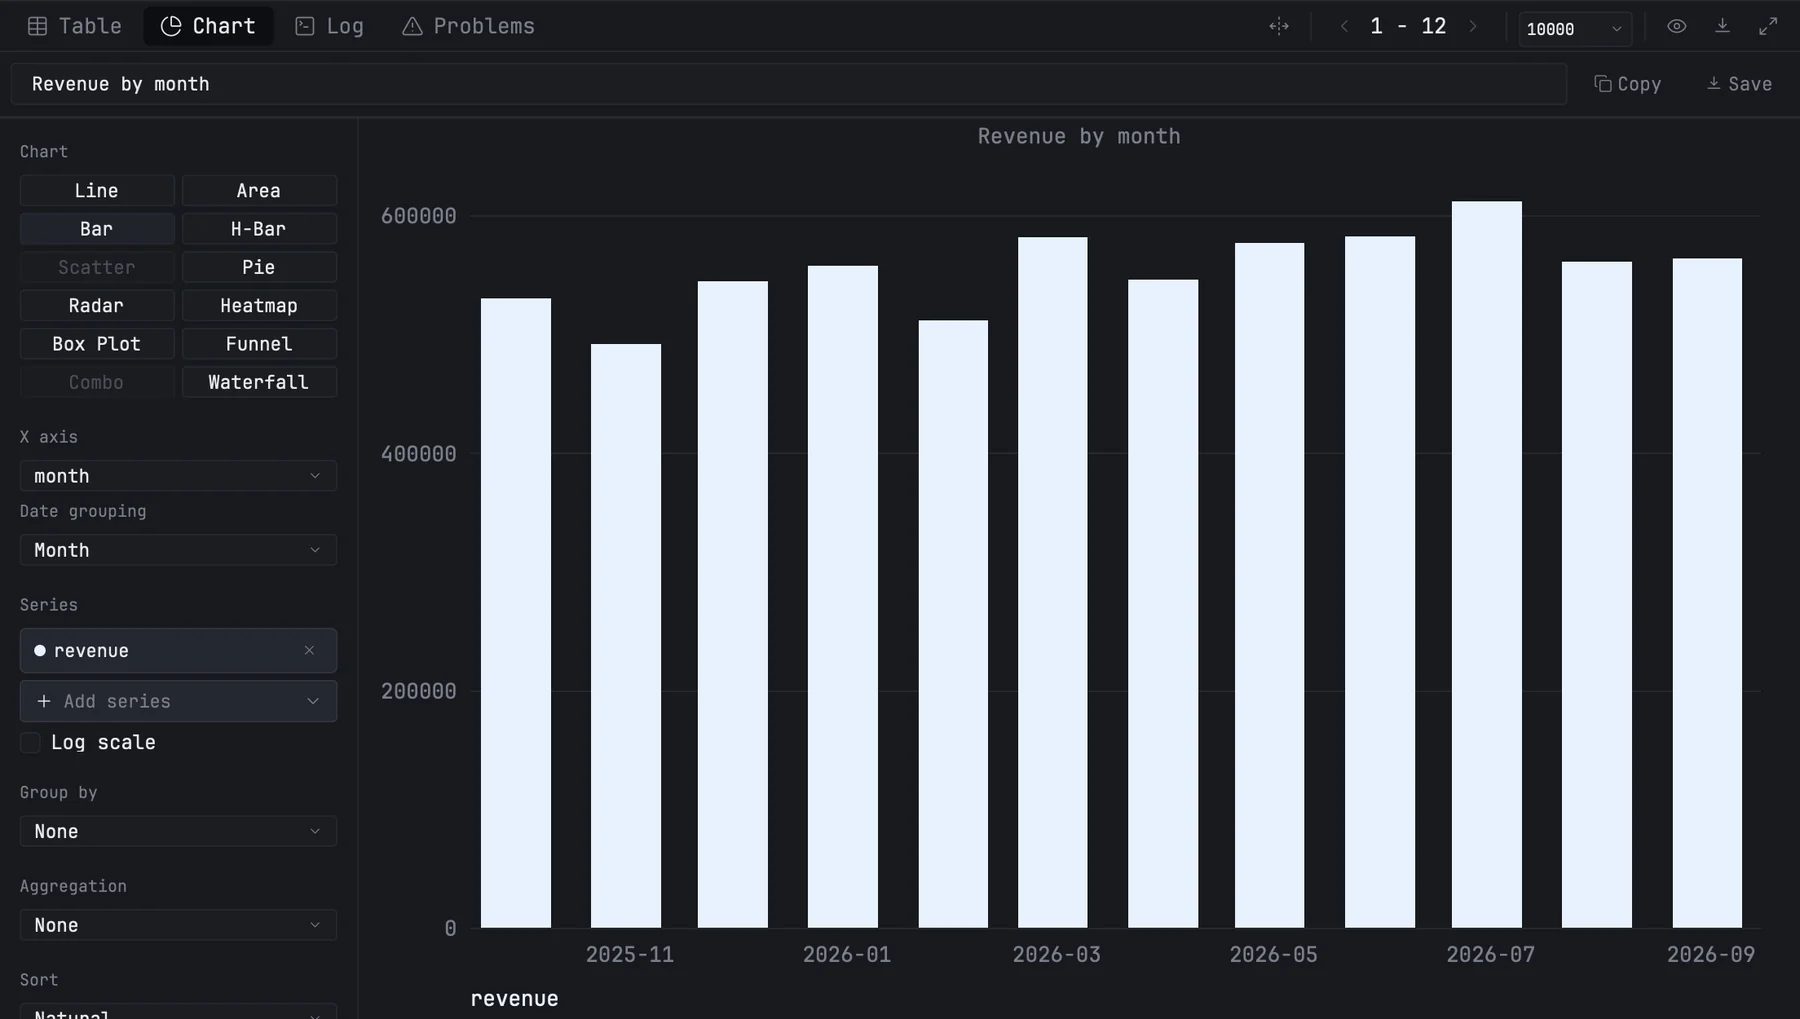Open the Add series dropdown
The height and width of the screenshot is (1019, 1800).
[x=178, y=701]
